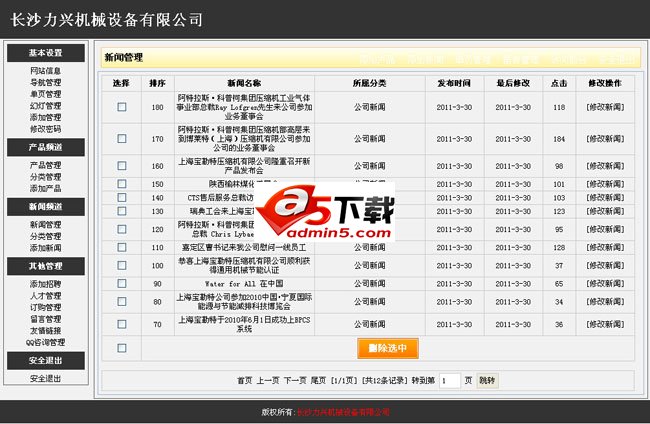Select the checkbox in row sorted 160
The width and height of the screenshot is (650, 424).
[x=122, y=166]
